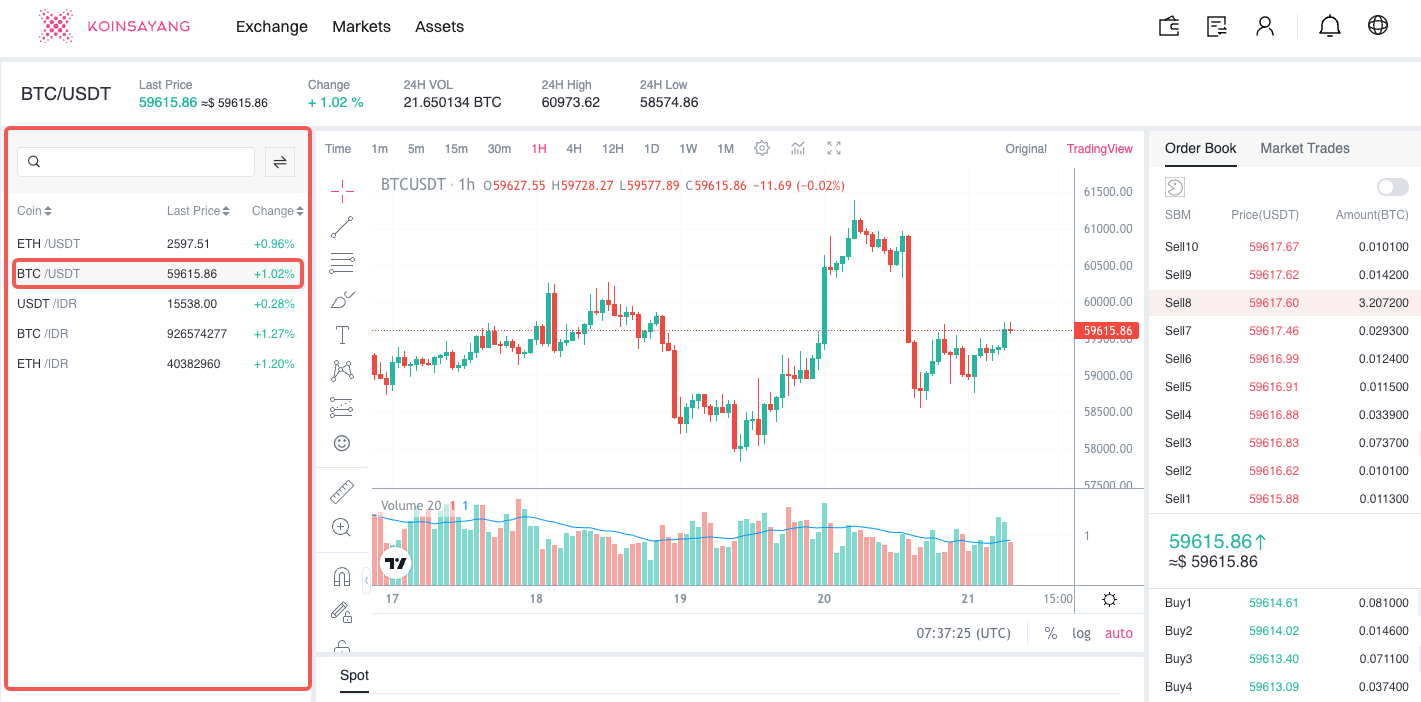Select the text annotation tool
The height and width of the screenshot is (702, 1421).
(342, 335)
